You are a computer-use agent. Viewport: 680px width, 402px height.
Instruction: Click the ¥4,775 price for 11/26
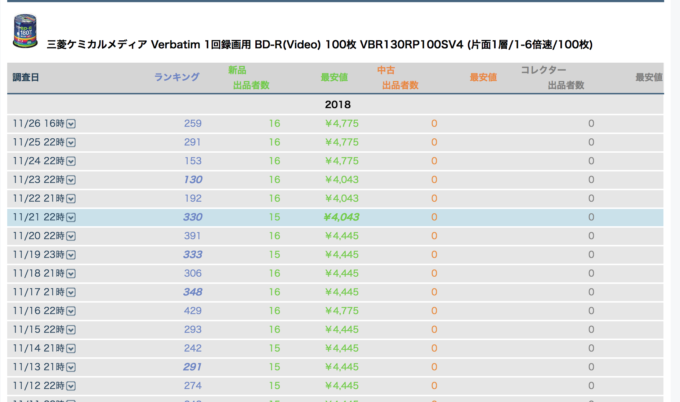341,124
